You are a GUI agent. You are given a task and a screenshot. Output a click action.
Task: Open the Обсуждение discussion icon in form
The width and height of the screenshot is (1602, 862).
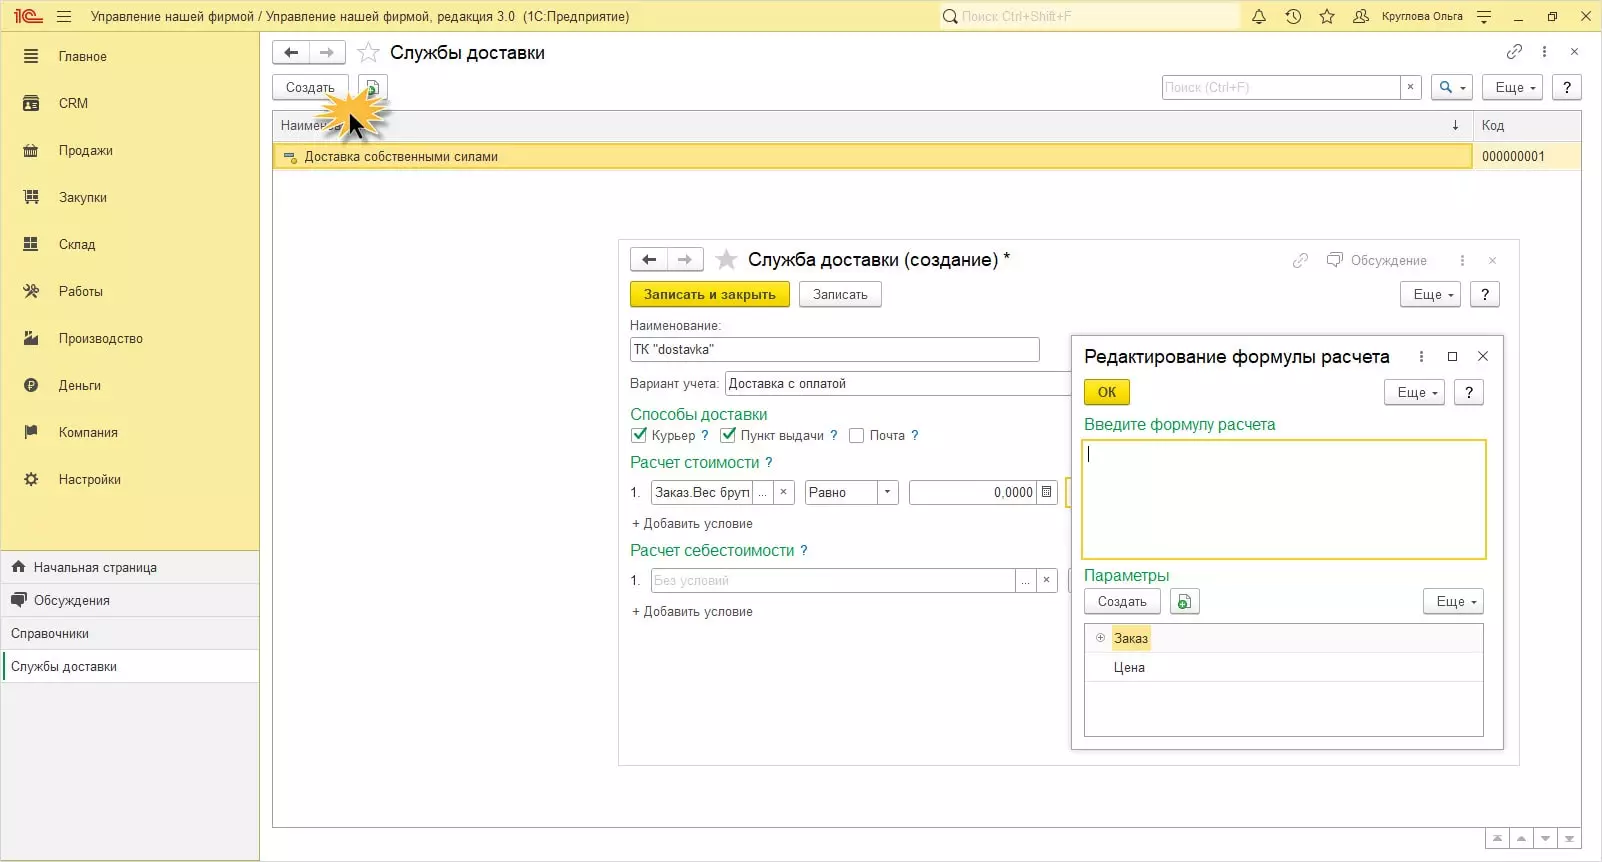pyautogui.click(x=1334, y=260)
